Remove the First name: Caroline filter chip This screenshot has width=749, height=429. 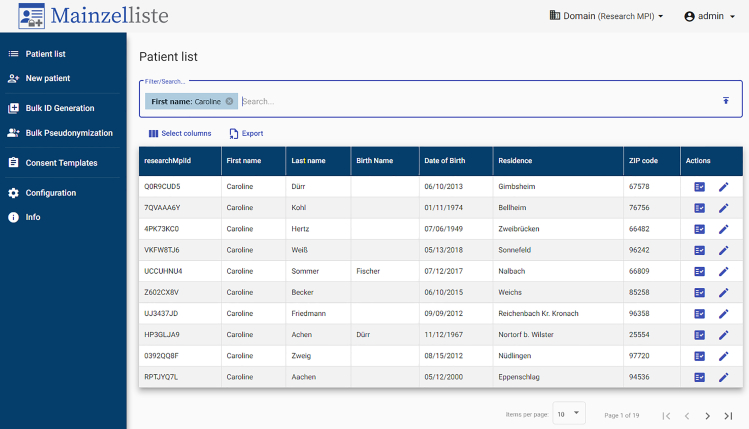click(x=229, y=101)
